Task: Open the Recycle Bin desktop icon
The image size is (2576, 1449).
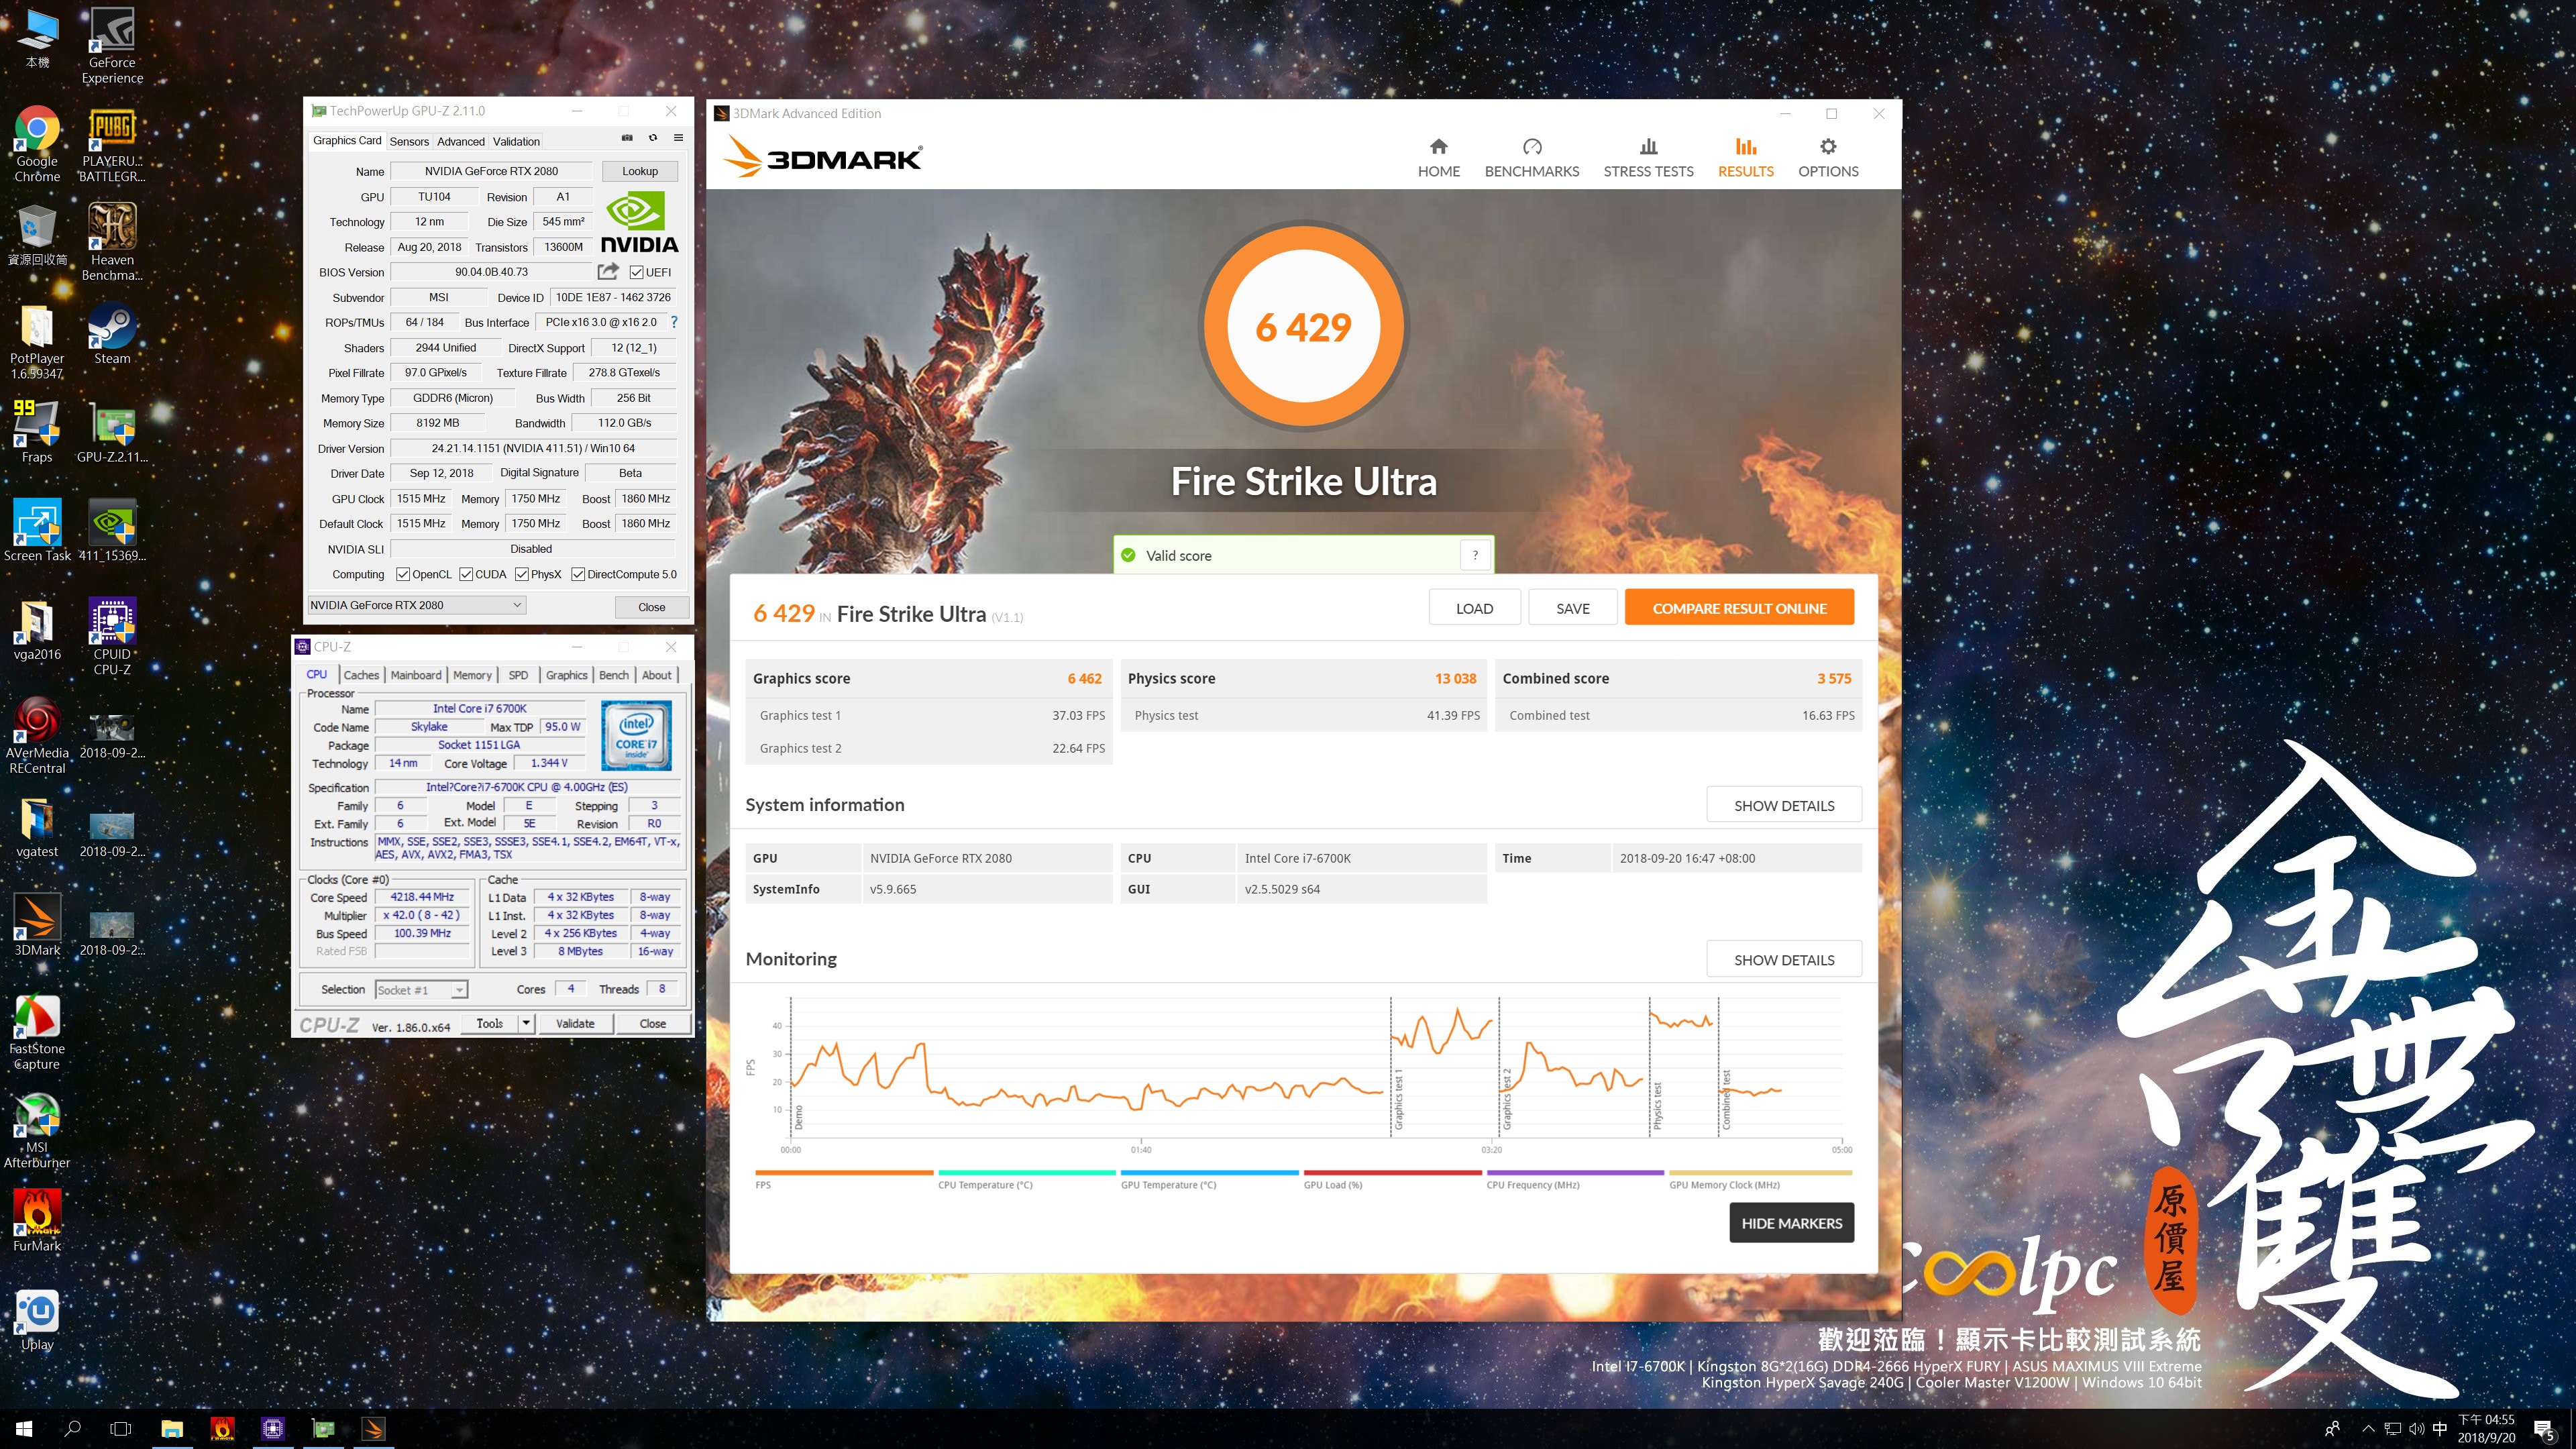Action: click(x=37, y=236)
